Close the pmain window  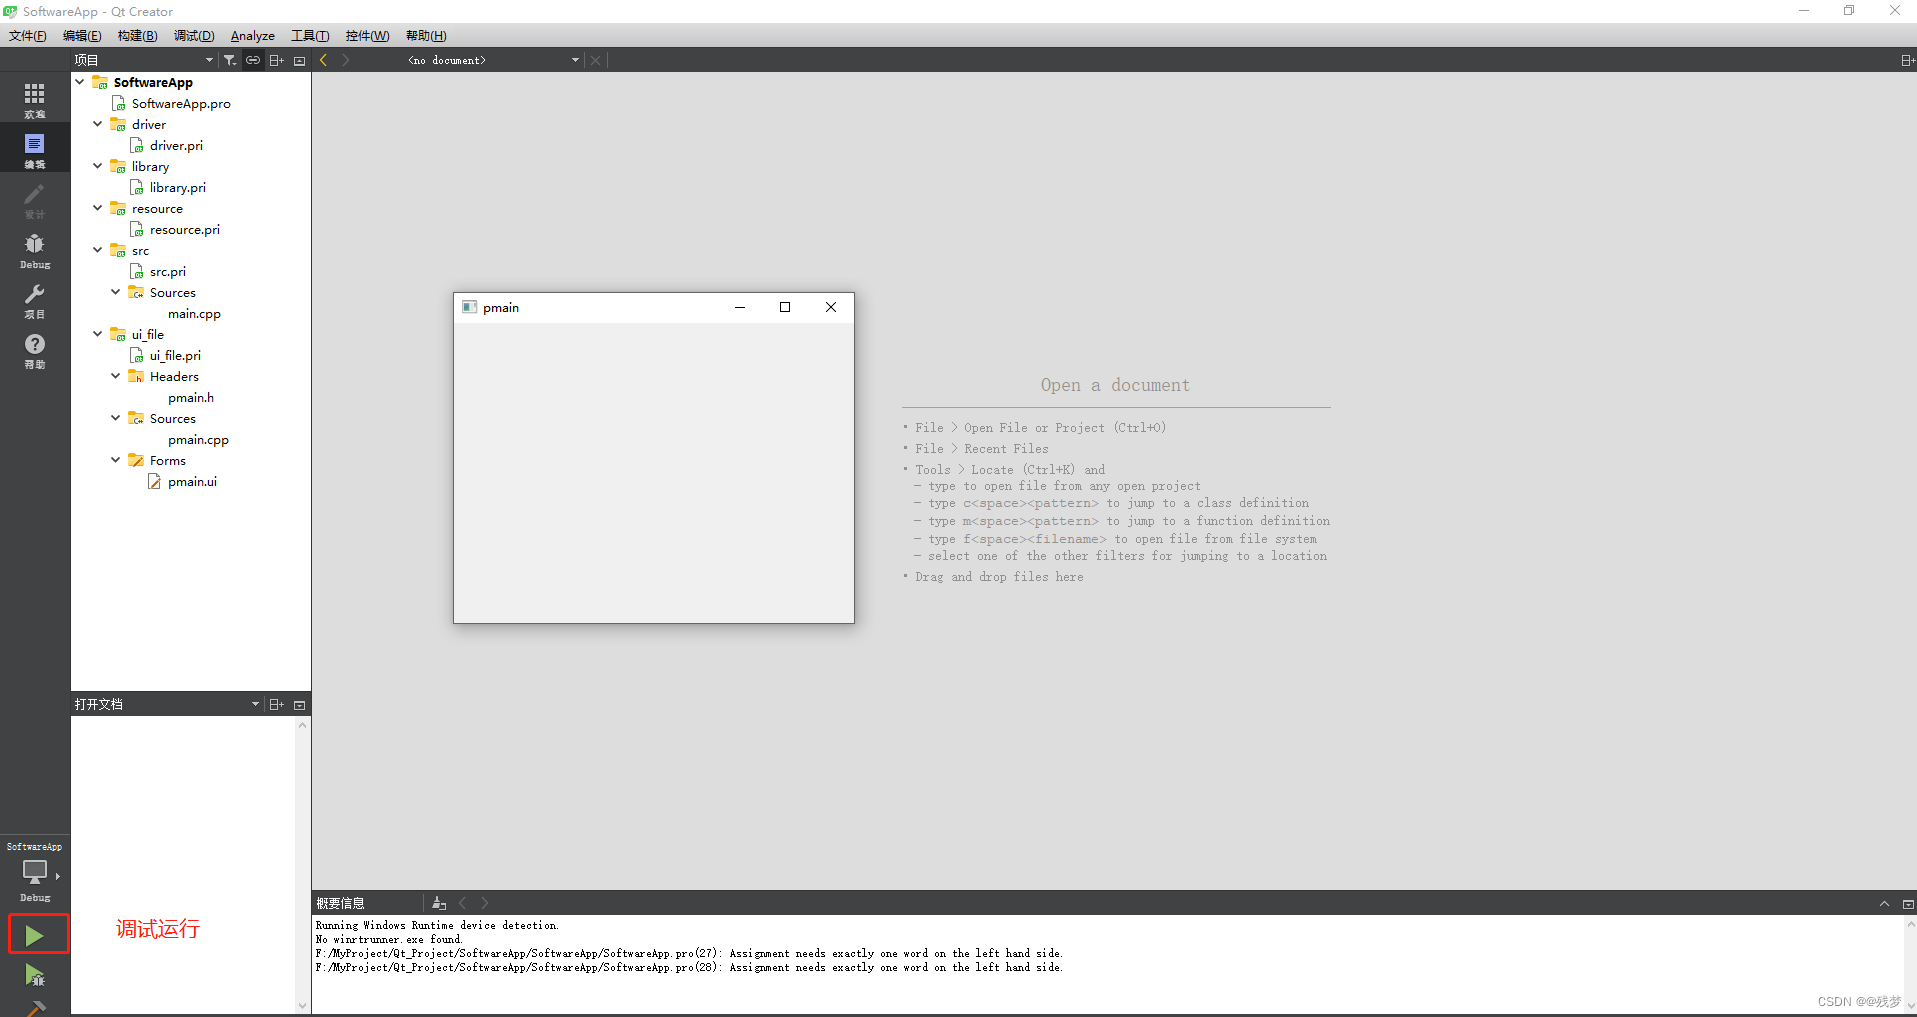point(831,307)
